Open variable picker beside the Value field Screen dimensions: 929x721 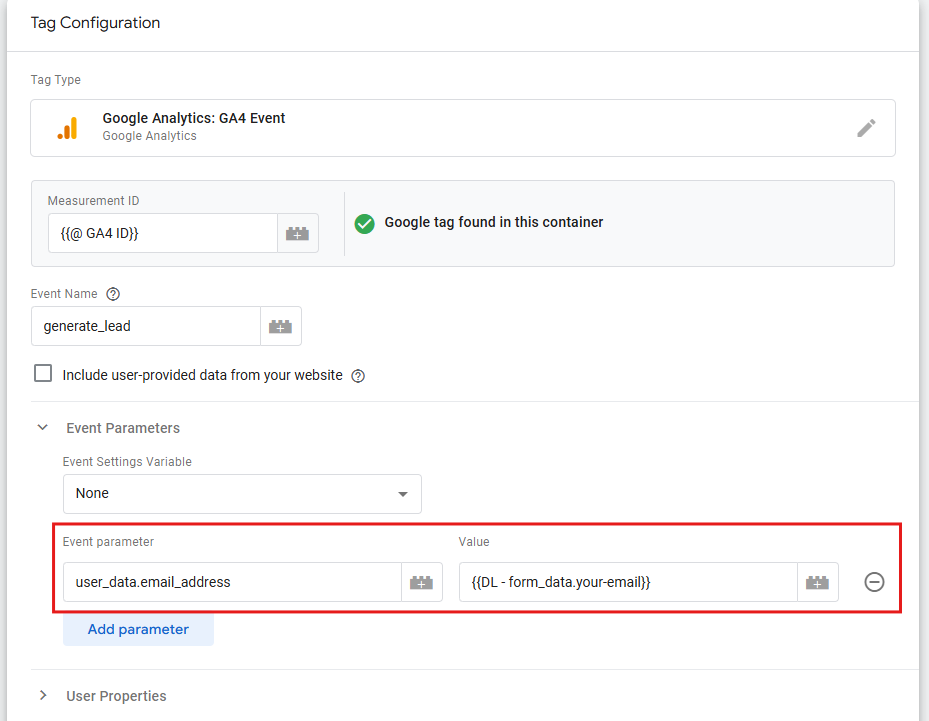[818, 582]
